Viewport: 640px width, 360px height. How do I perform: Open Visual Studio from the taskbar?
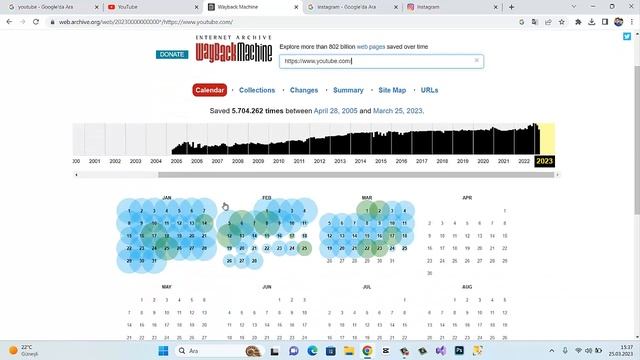click(441, 351)
